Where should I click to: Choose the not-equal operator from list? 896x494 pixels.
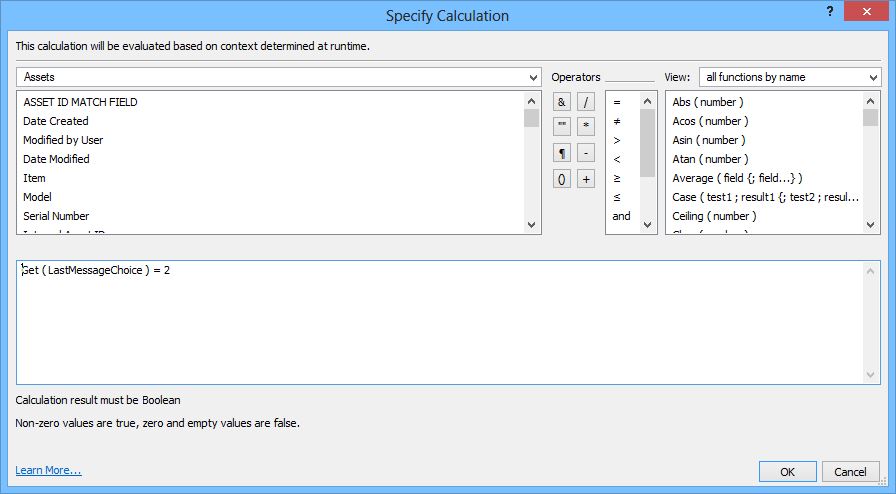(617, 121)
